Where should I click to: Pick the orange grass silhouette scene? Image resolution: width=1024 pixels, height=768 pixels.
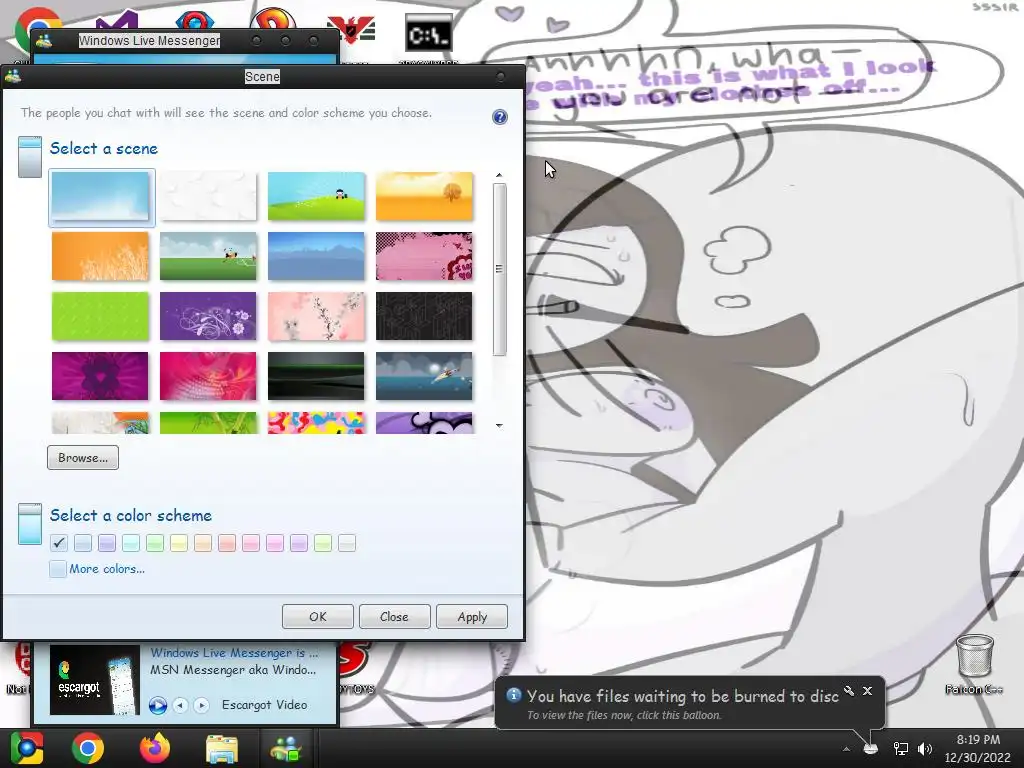tap(100, 256)
